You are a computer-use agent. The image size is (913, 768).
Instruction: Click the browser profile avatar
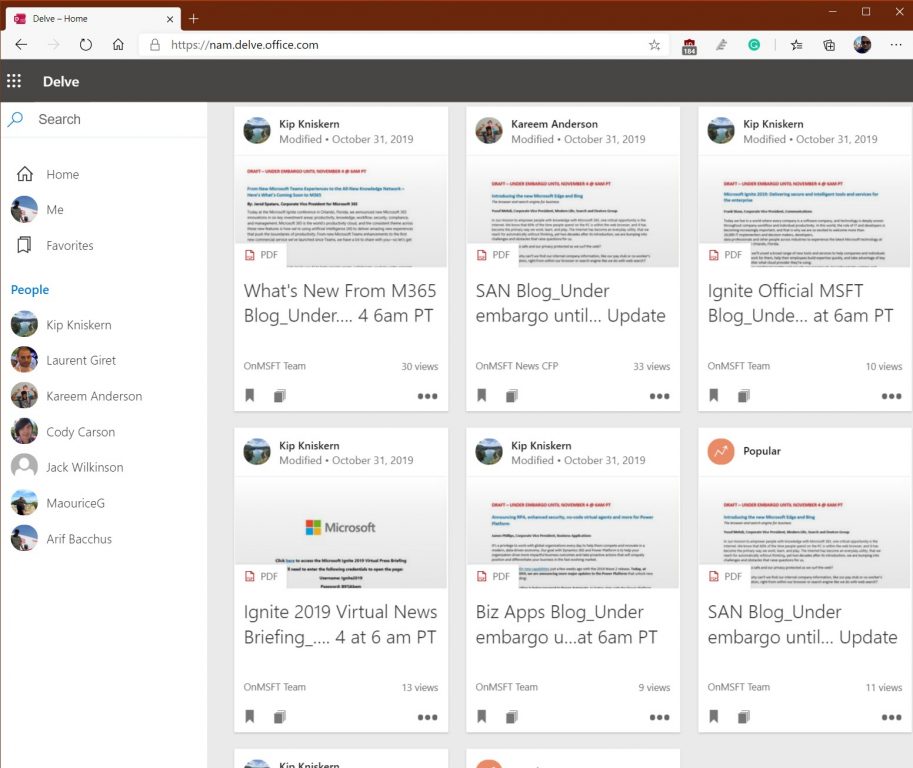(862, 45)
